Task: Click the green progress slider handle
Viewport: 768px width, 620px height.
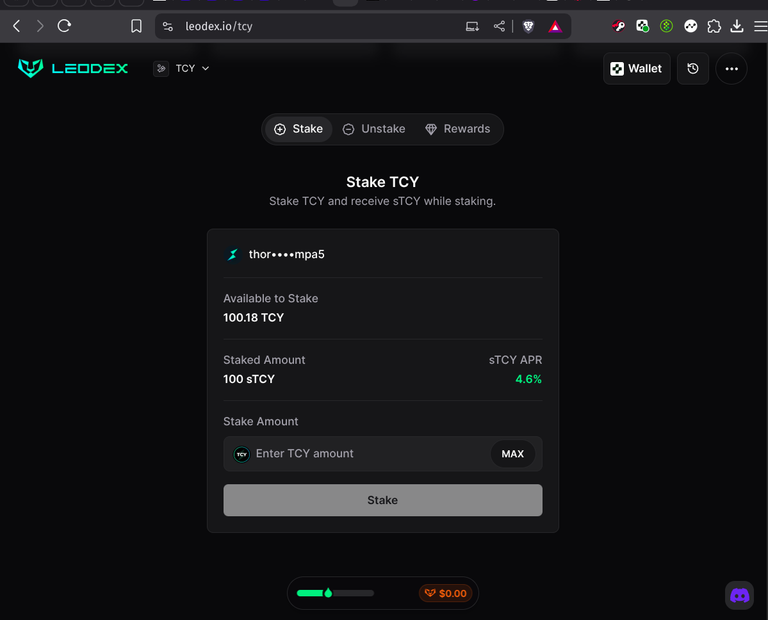Action: point(328,593)
